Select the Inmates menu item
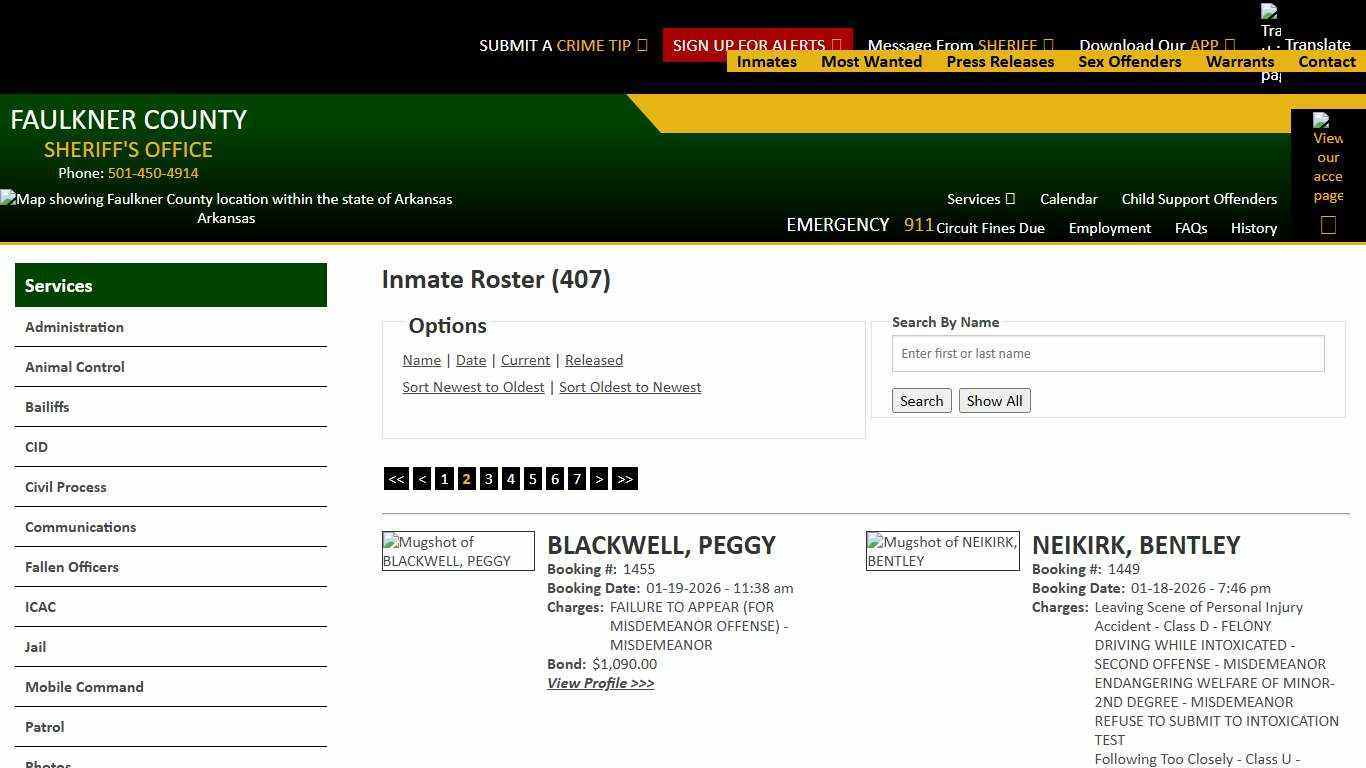This screenshot has height=768, width=1366. 766,61
